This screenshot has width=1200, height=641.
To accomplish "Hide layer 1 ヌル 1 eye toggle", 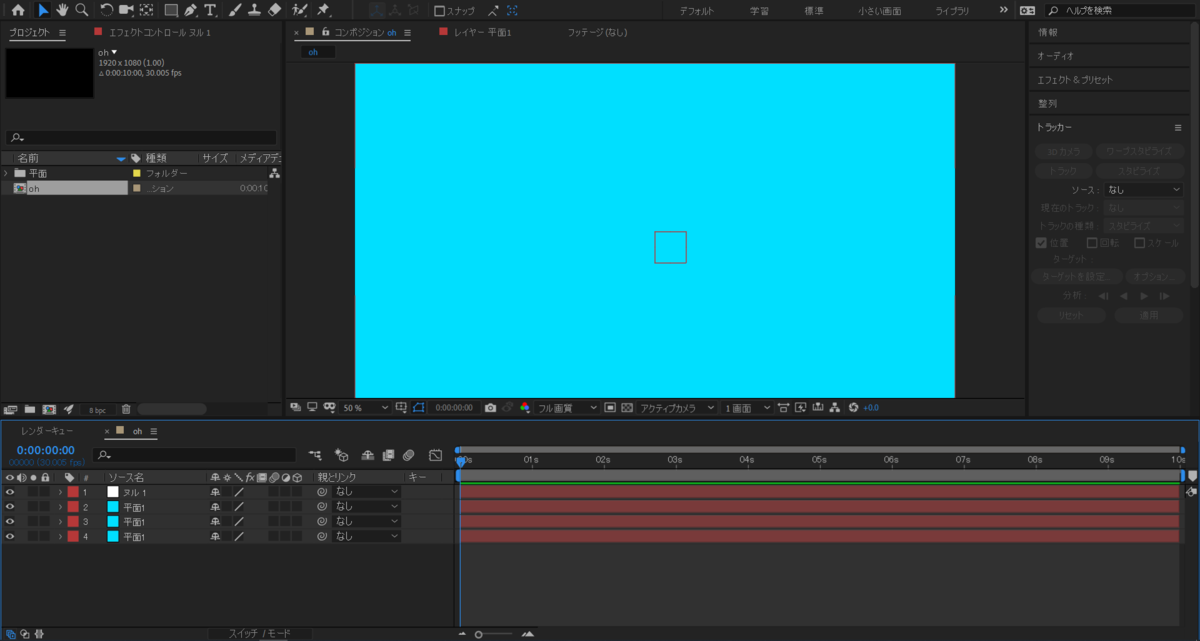I will tap(10, 492).
